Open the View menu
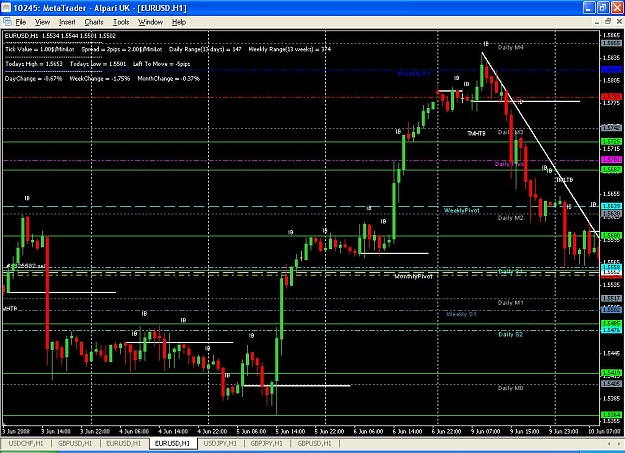625x453 pixels. click(x=42, y=22)
